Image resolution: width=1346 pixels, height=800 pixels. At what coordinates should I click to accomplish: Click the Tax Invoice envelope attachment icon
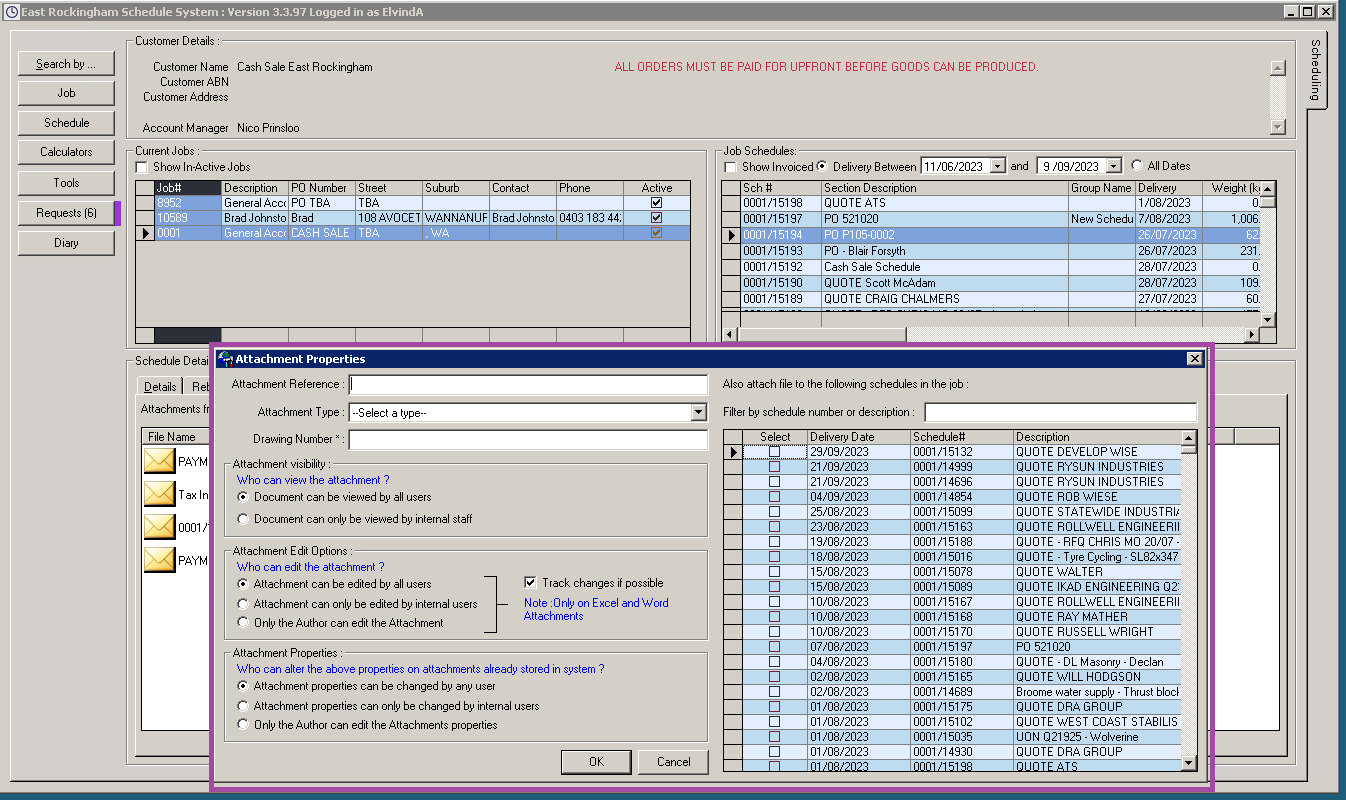(x=160, y=493)
